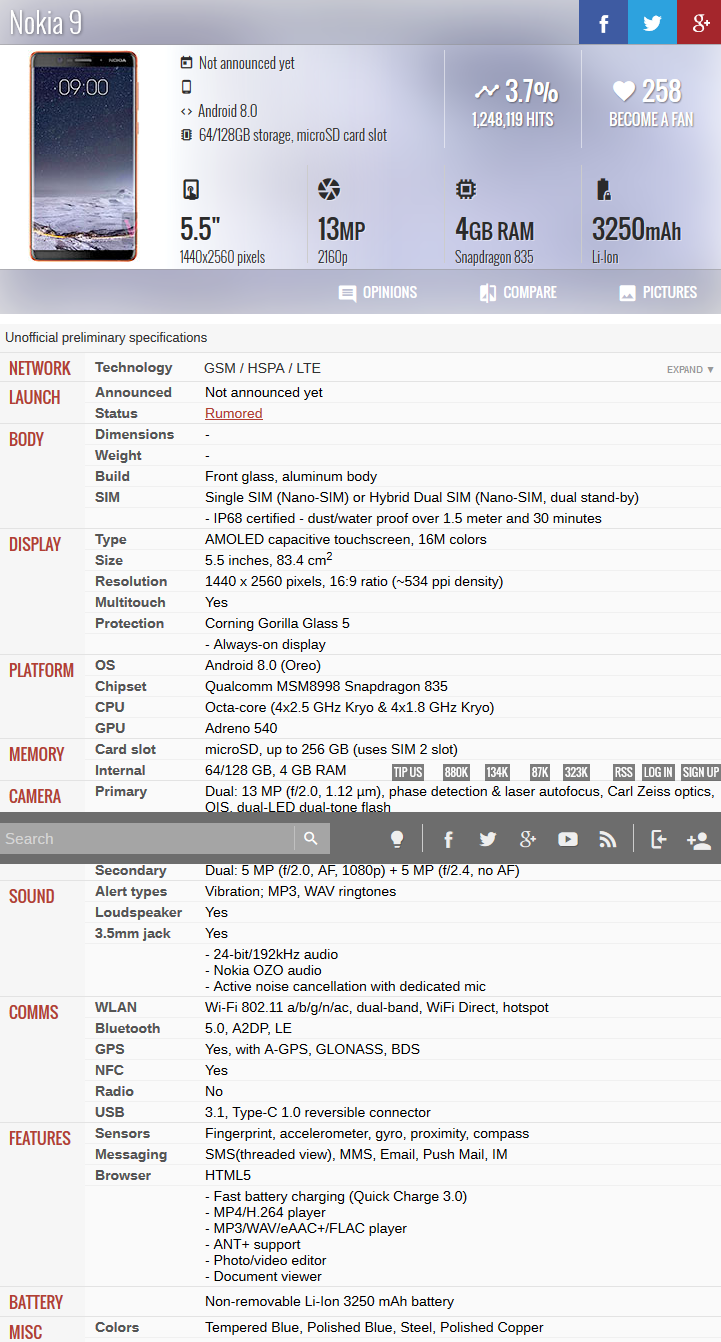Click the Sensors label in Features section

pyautogui.click(x=123, y=1133)
